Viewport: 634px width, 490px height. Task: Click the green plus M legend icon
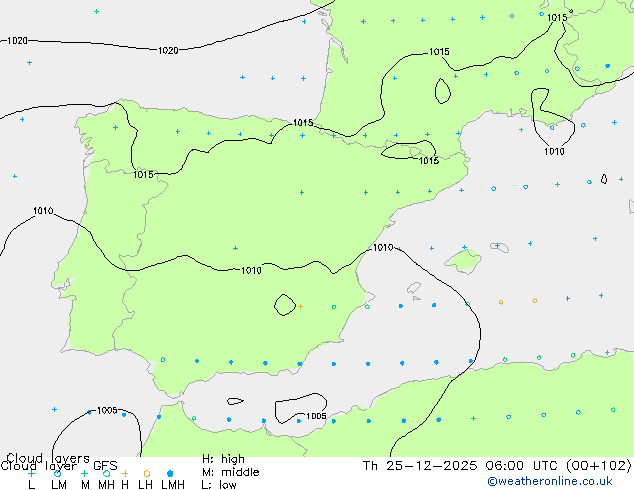84,473
